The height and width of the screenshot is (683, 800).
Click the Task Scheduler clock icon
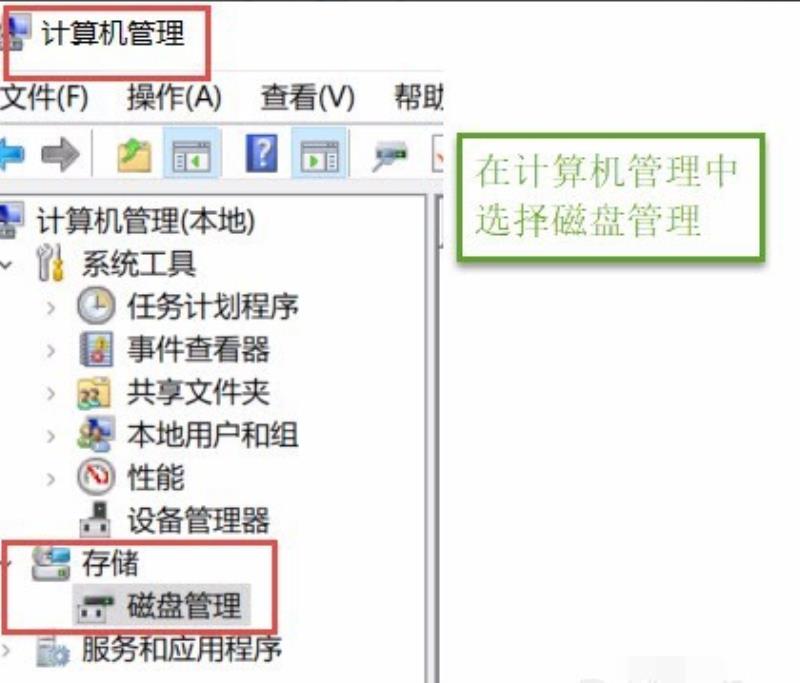[96, 305]
